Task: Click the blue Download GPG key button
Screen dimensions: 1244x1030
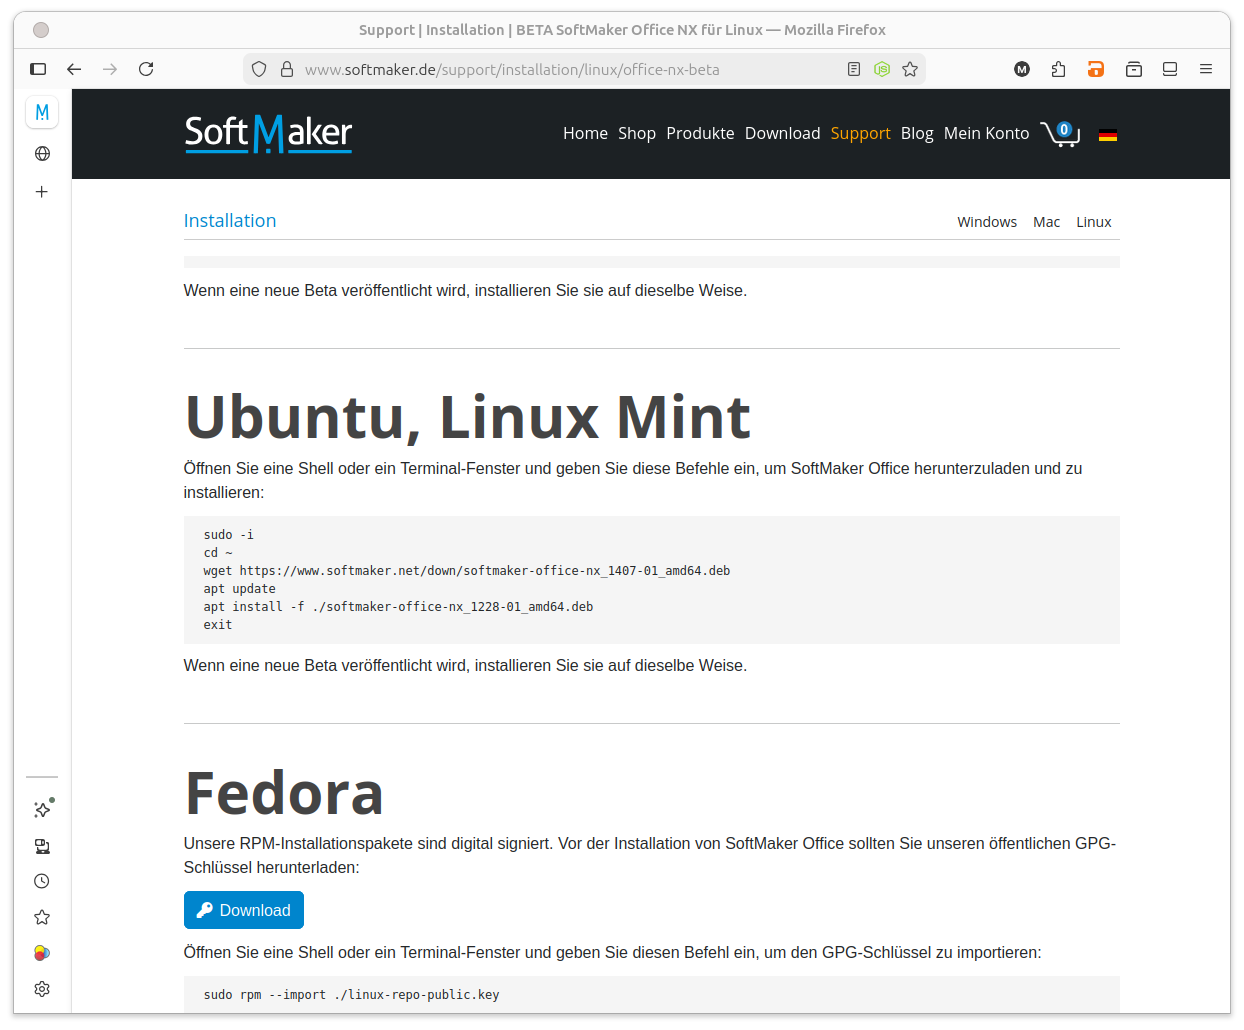Action: [x=244, y=910]
